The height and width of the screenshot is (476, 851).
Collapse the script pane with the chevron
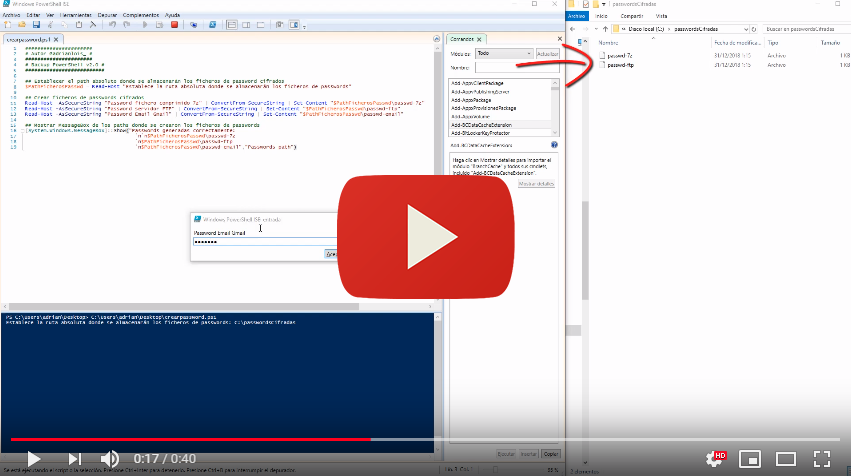click(436, 39)
